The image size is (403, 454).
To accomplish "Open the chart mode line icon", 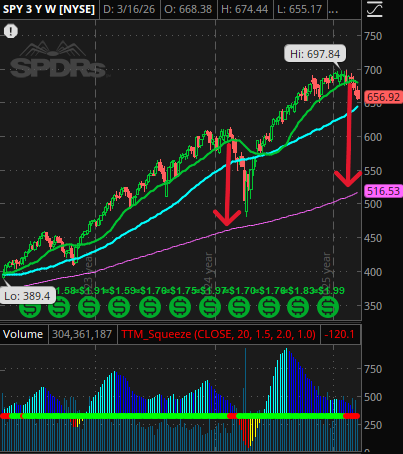I will click(375, 9).
